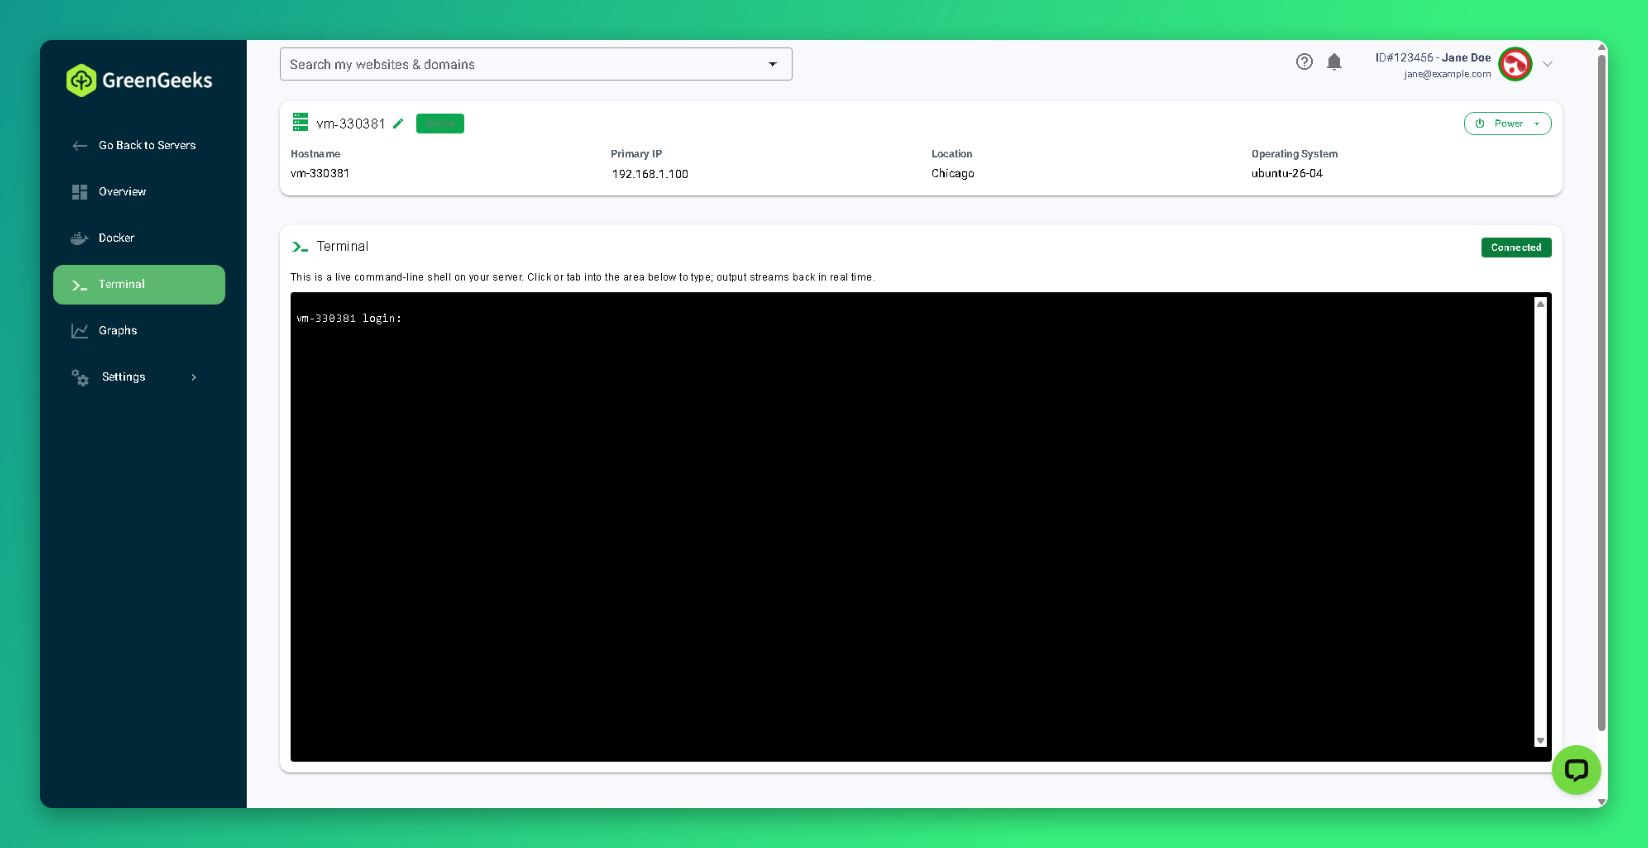This screenshot has width=1648, height=848.
Task: Open Docker via its whale icon
Action: [80, 238]
